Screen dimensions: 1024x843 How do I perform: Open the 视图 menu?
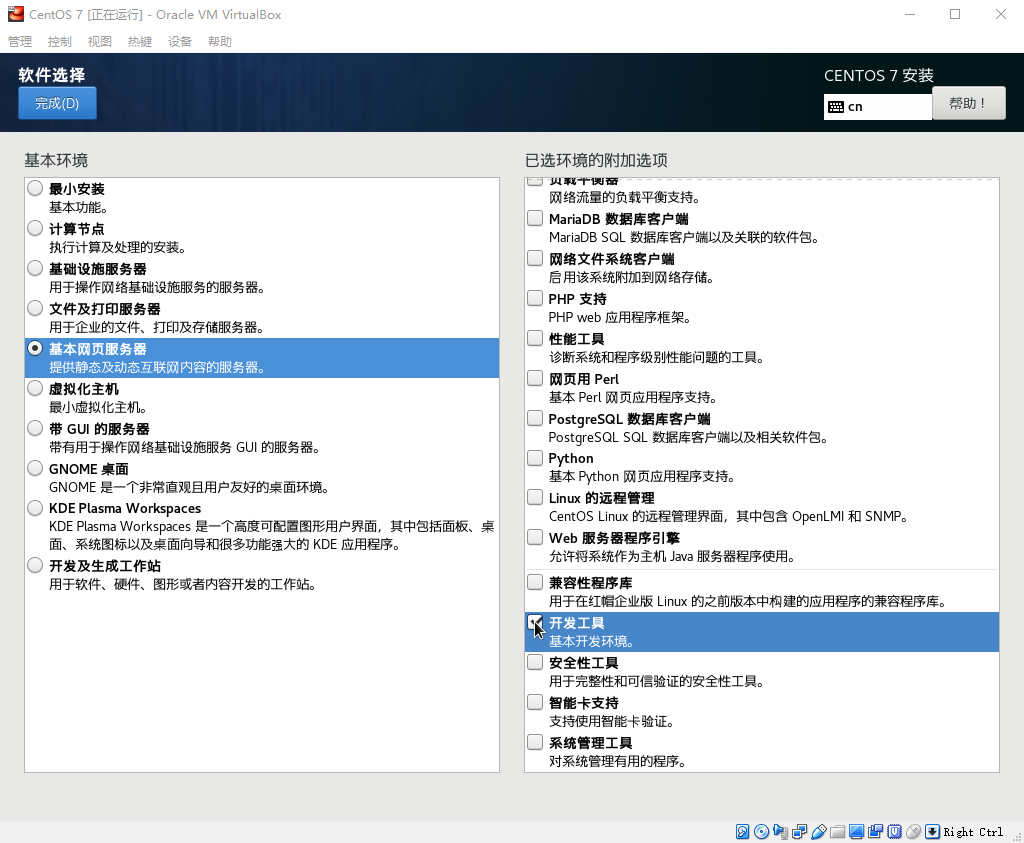click(x=99, y=41)
